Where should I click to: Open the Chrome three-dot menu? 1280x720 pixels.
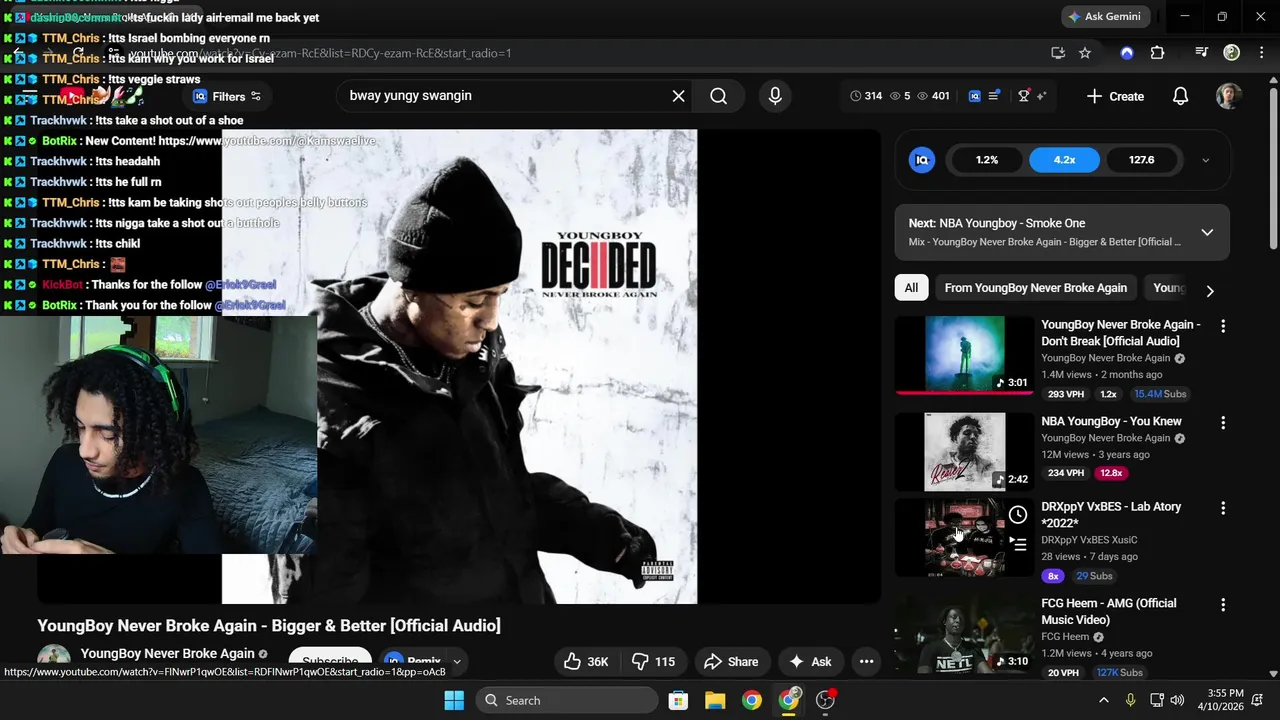coord(1260,53)
